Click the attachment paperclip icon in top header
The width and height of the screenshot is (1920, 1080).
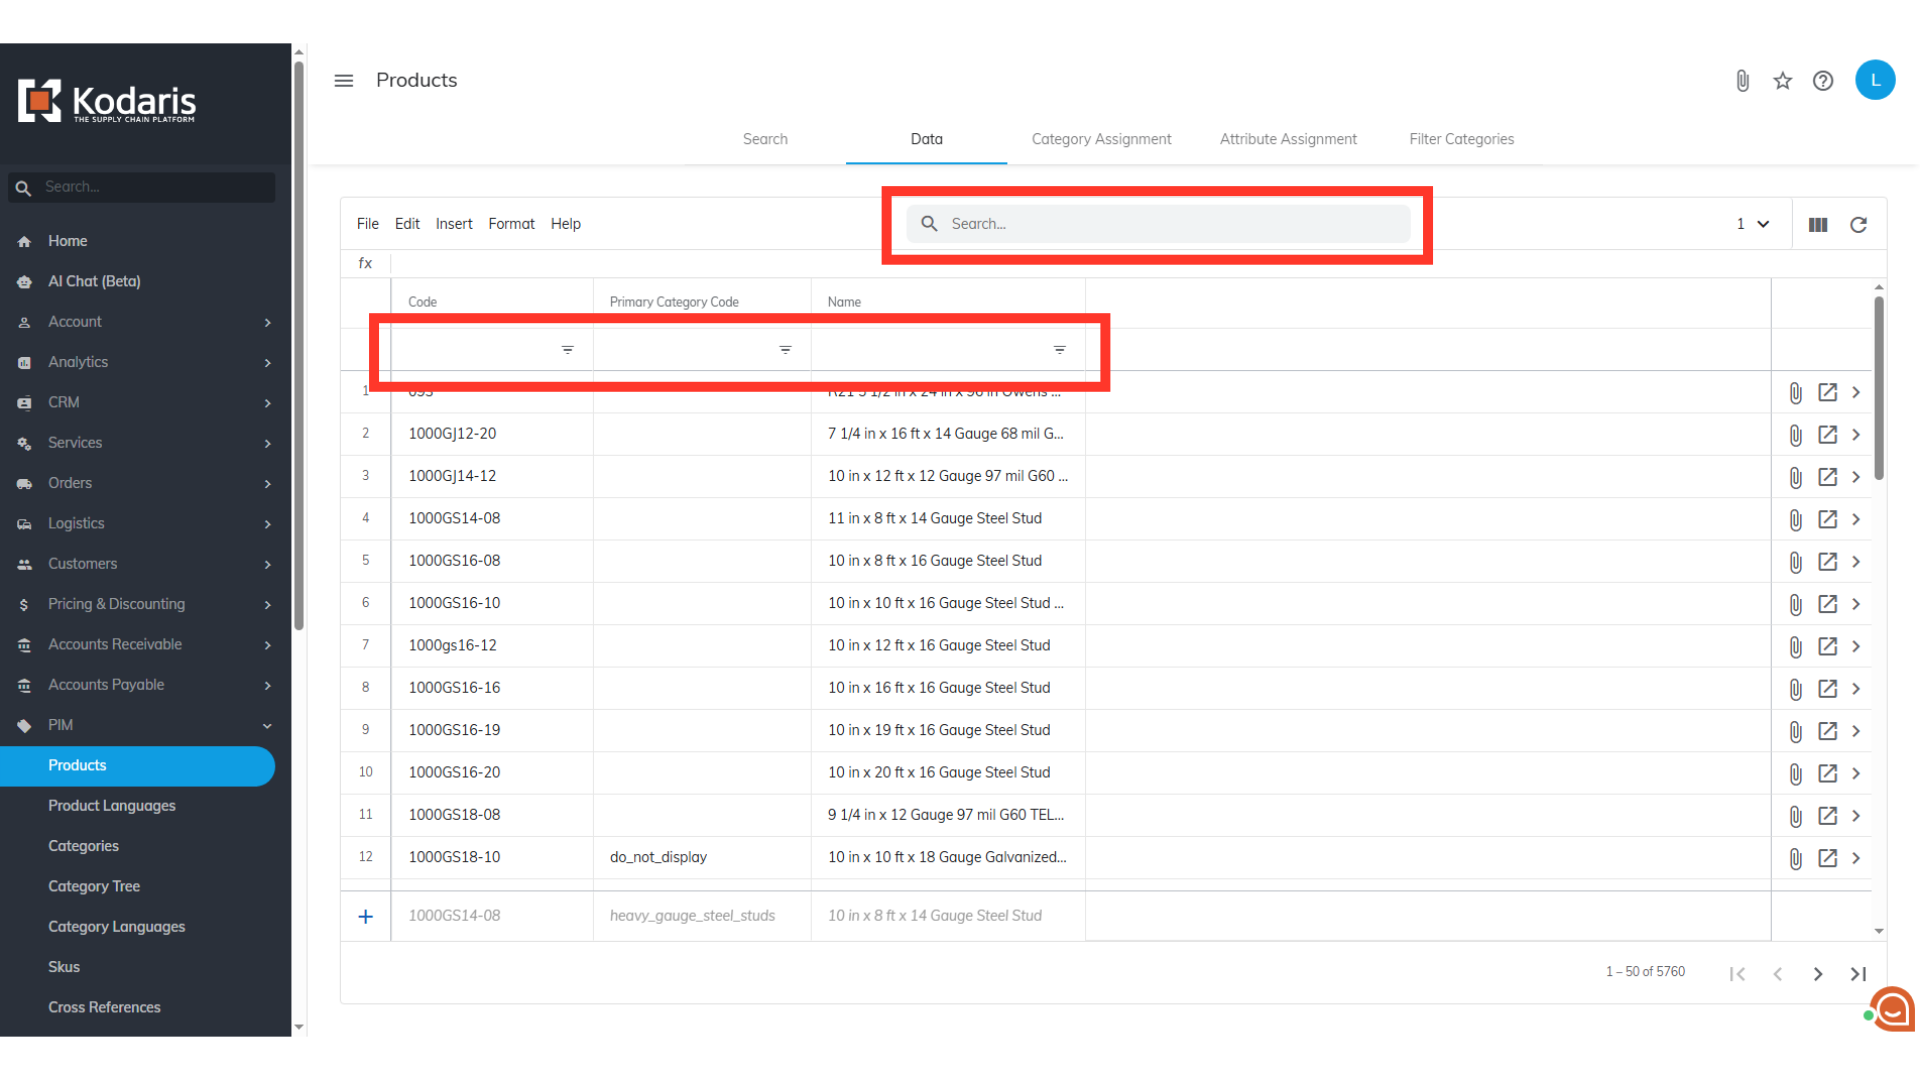point(1742,81)
